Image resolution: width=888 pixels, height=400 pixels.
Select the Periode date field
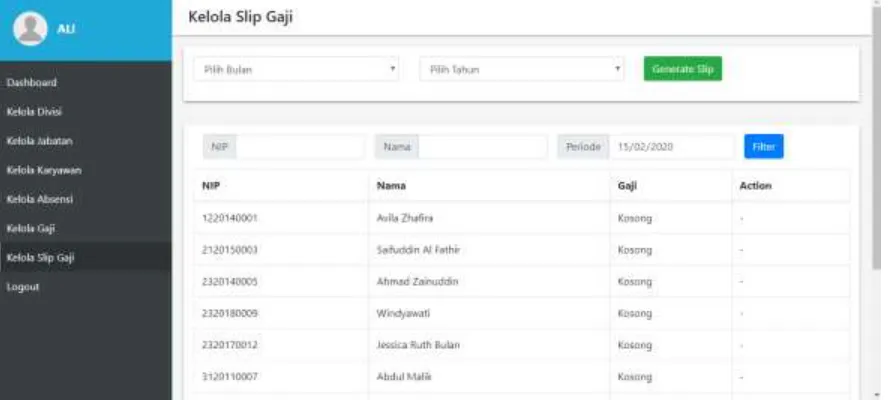coord(672,147)
